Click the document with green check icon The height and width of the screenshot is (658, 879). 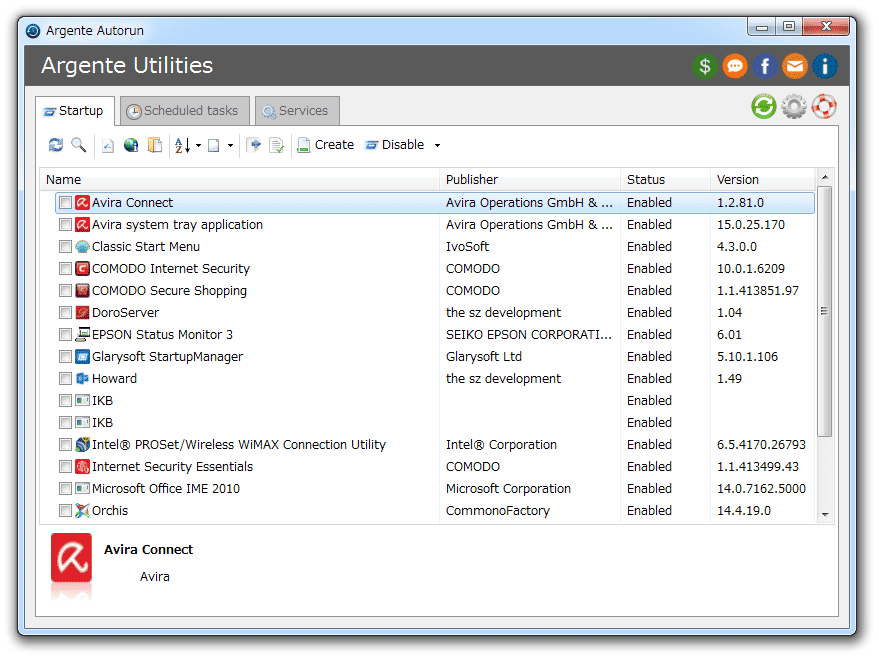[x=276, y=146]
